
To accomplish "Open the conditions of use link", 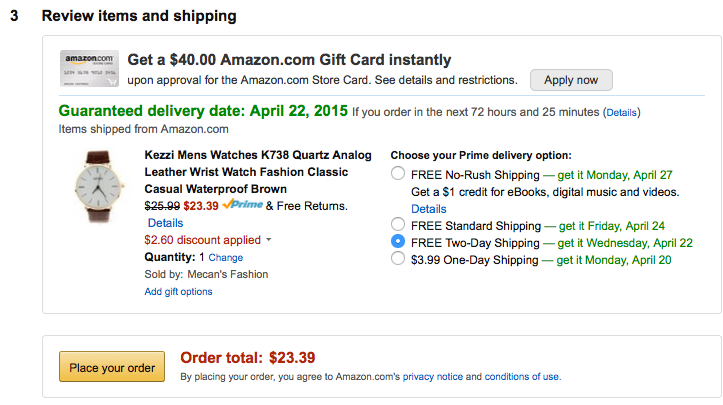I will (x=522, y=377).
